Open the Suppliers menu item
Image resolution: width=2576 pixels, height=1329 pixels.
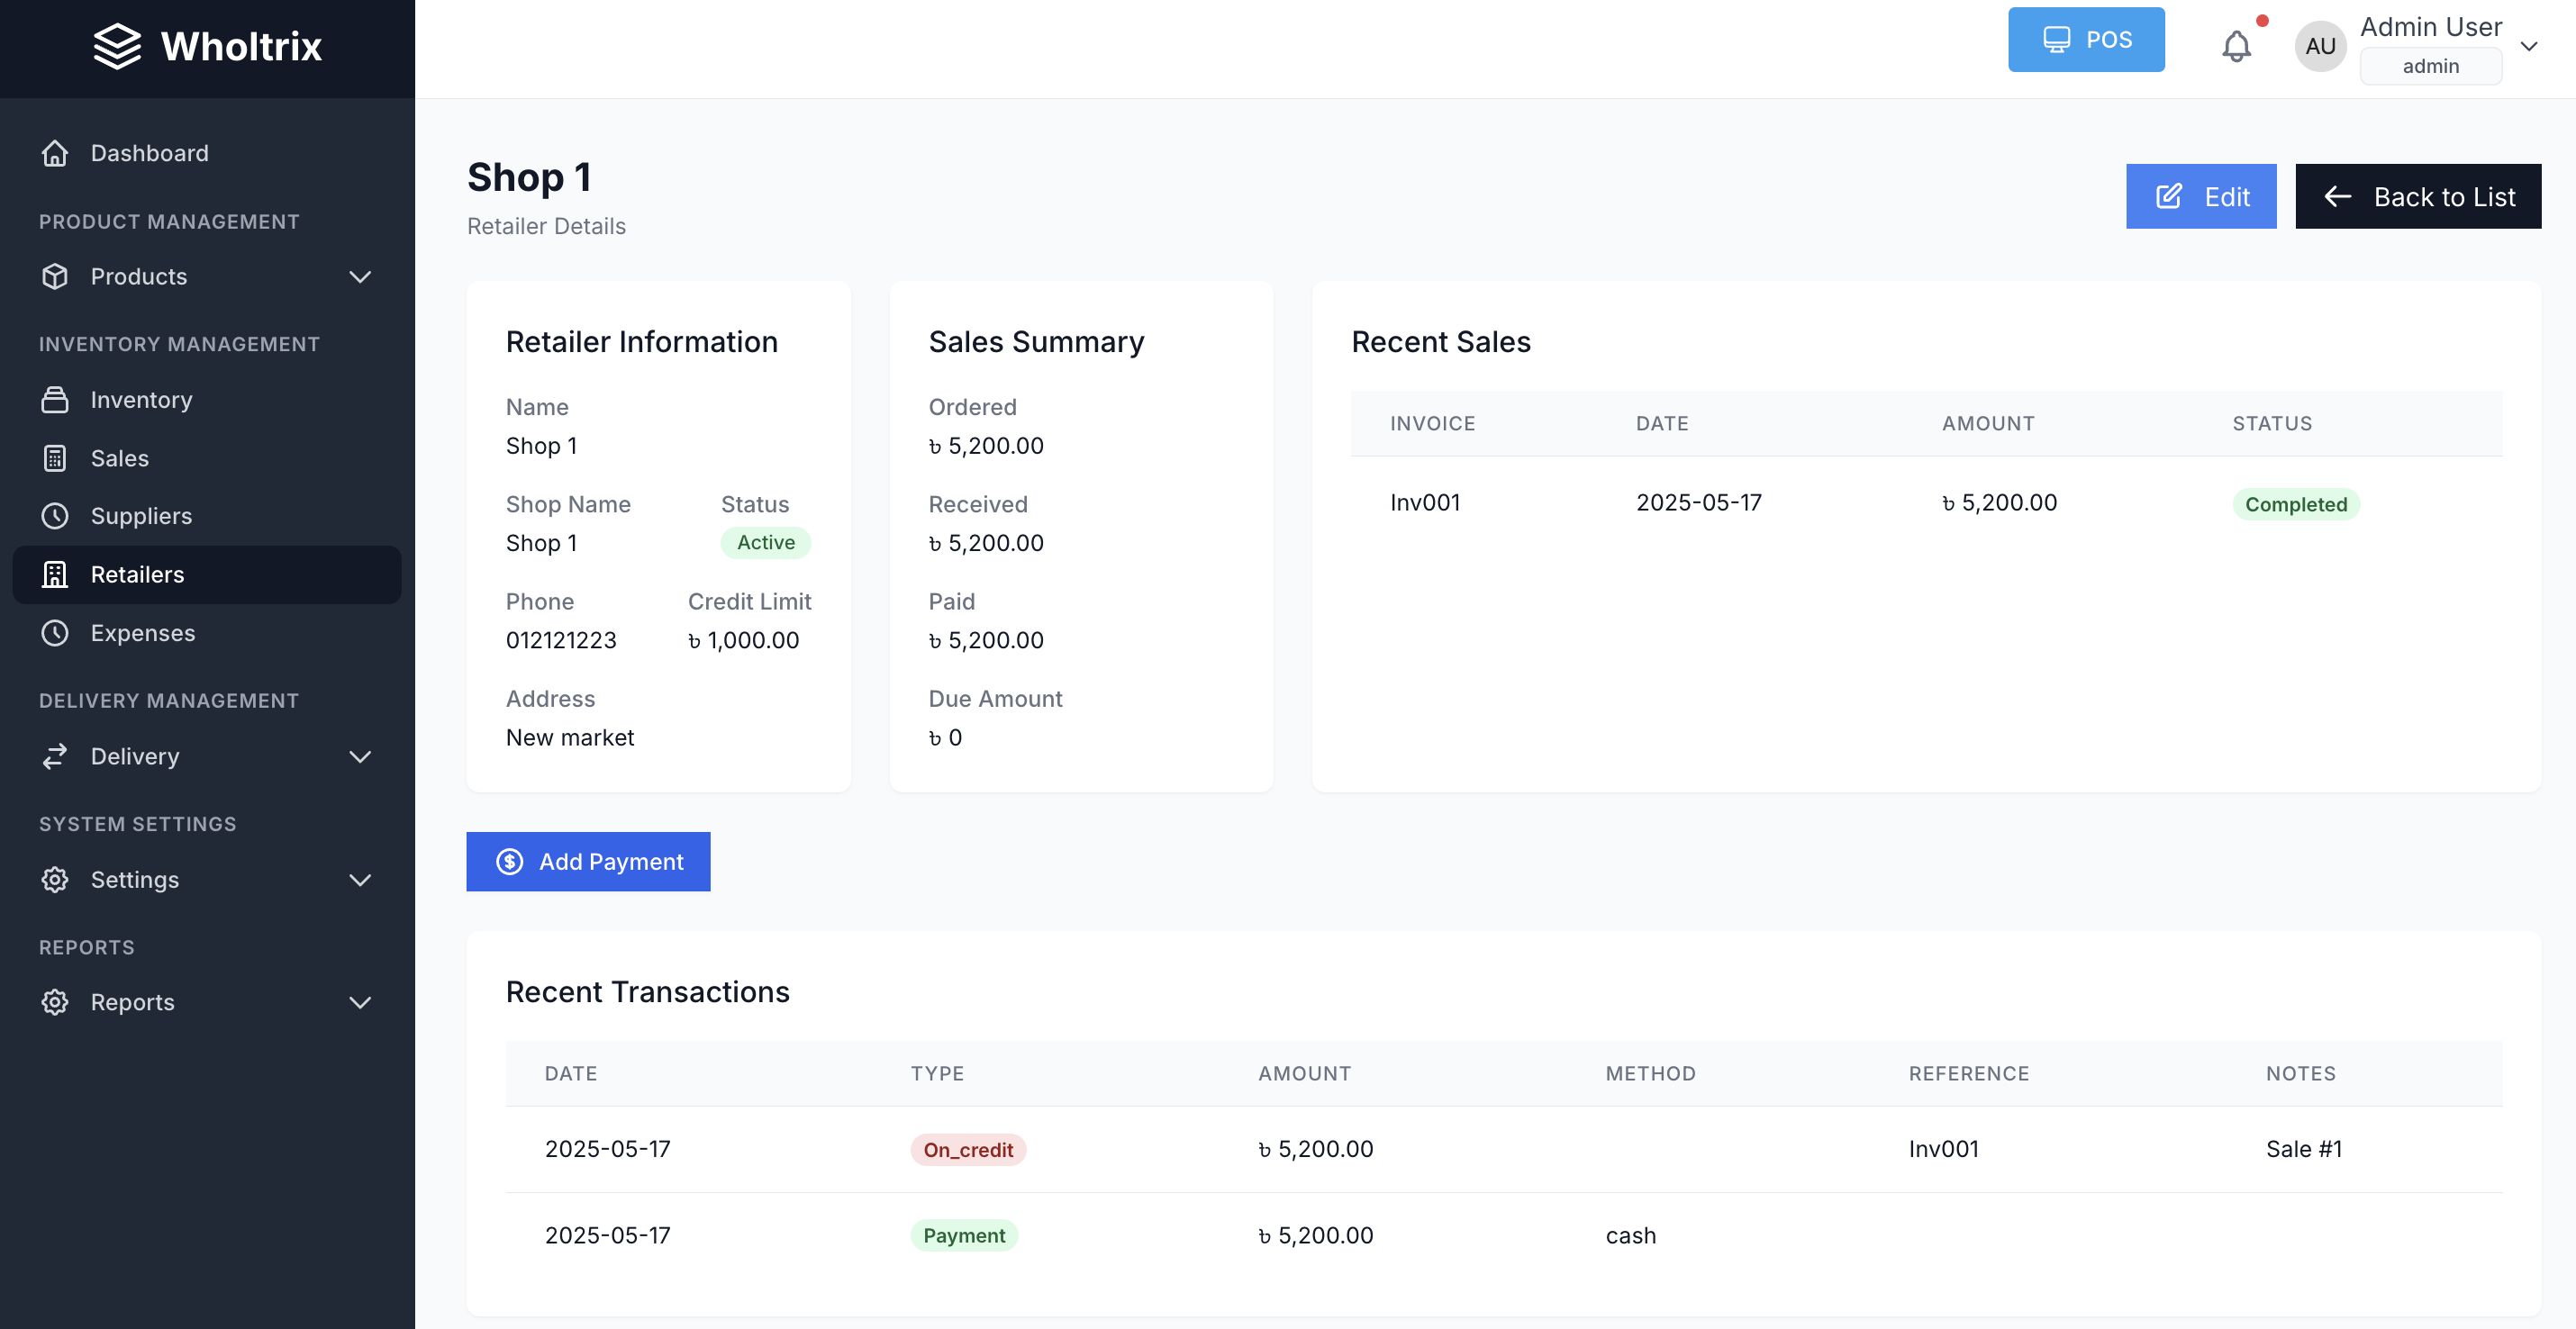(141, 516)
